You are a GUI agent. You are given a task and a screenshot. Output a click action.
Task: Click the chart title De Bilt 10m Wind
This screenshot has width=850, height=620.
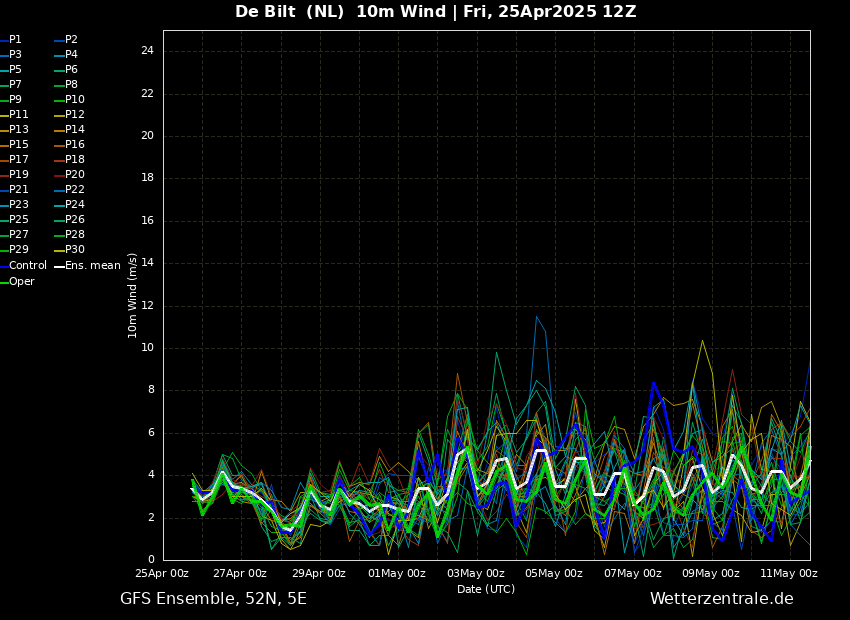(x=435, y=12)
